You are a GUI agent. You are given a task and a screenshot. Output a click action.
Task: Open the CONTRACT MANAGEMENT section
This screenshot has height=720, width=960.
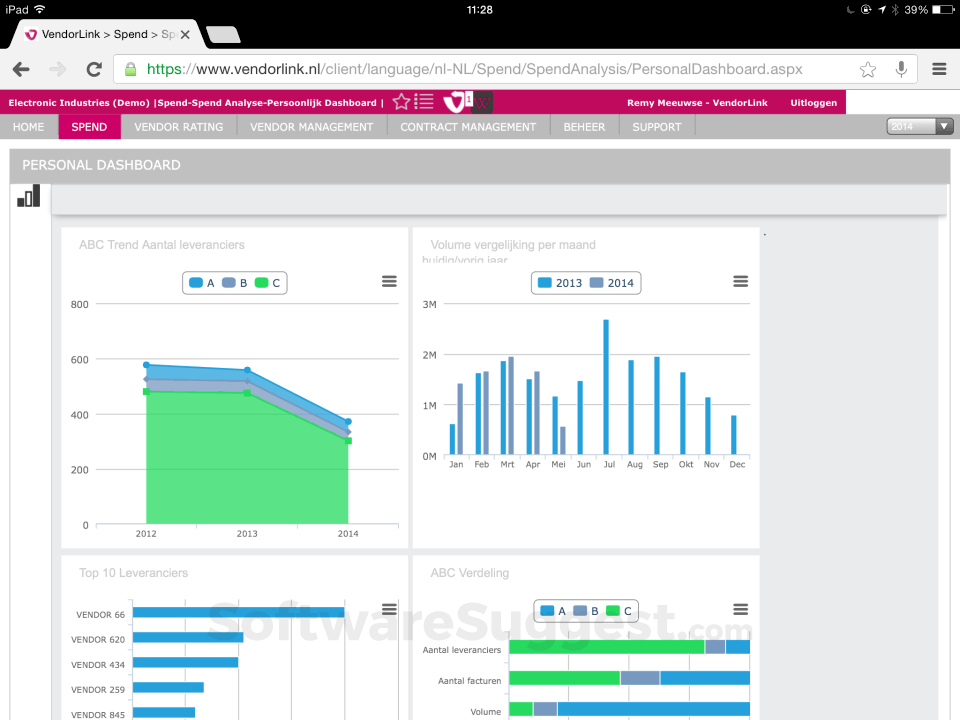click(467, 126)
